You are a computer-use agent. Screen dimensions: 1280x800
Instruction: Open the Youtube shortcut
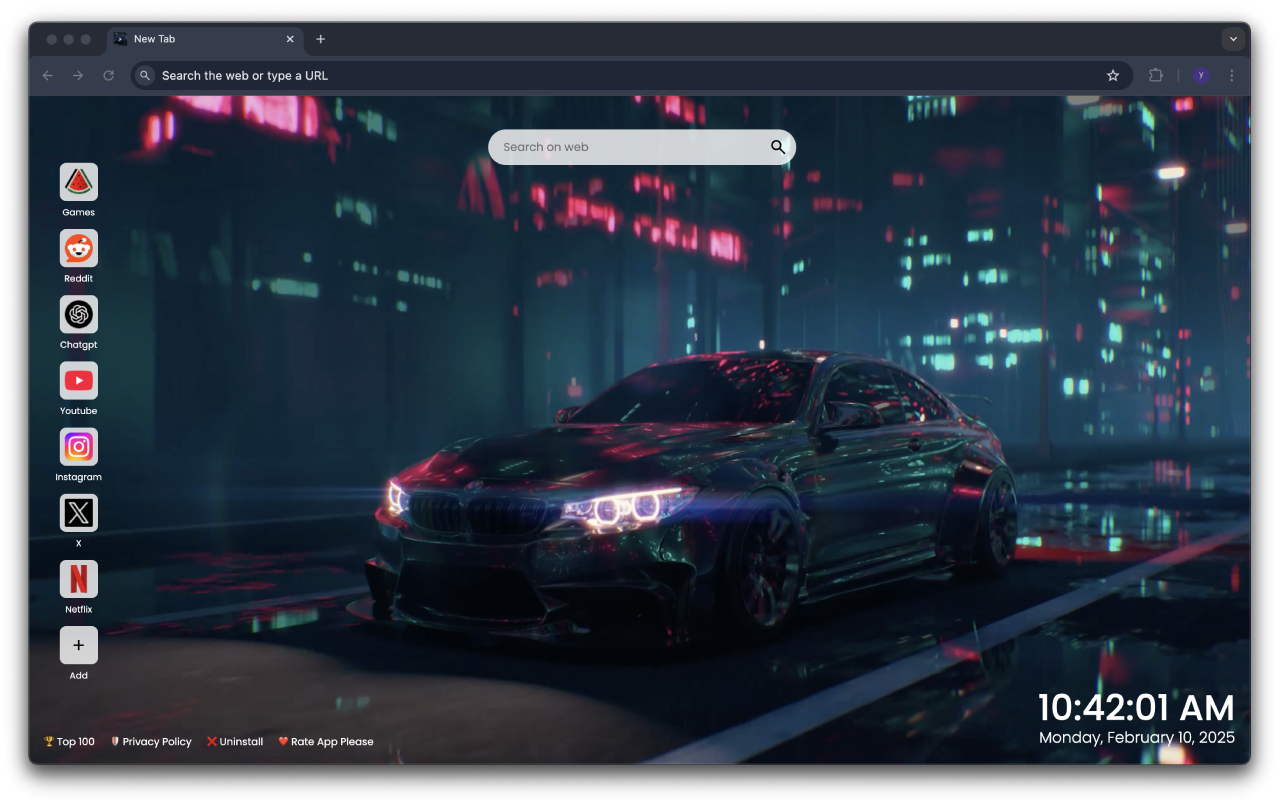(78, 380)
